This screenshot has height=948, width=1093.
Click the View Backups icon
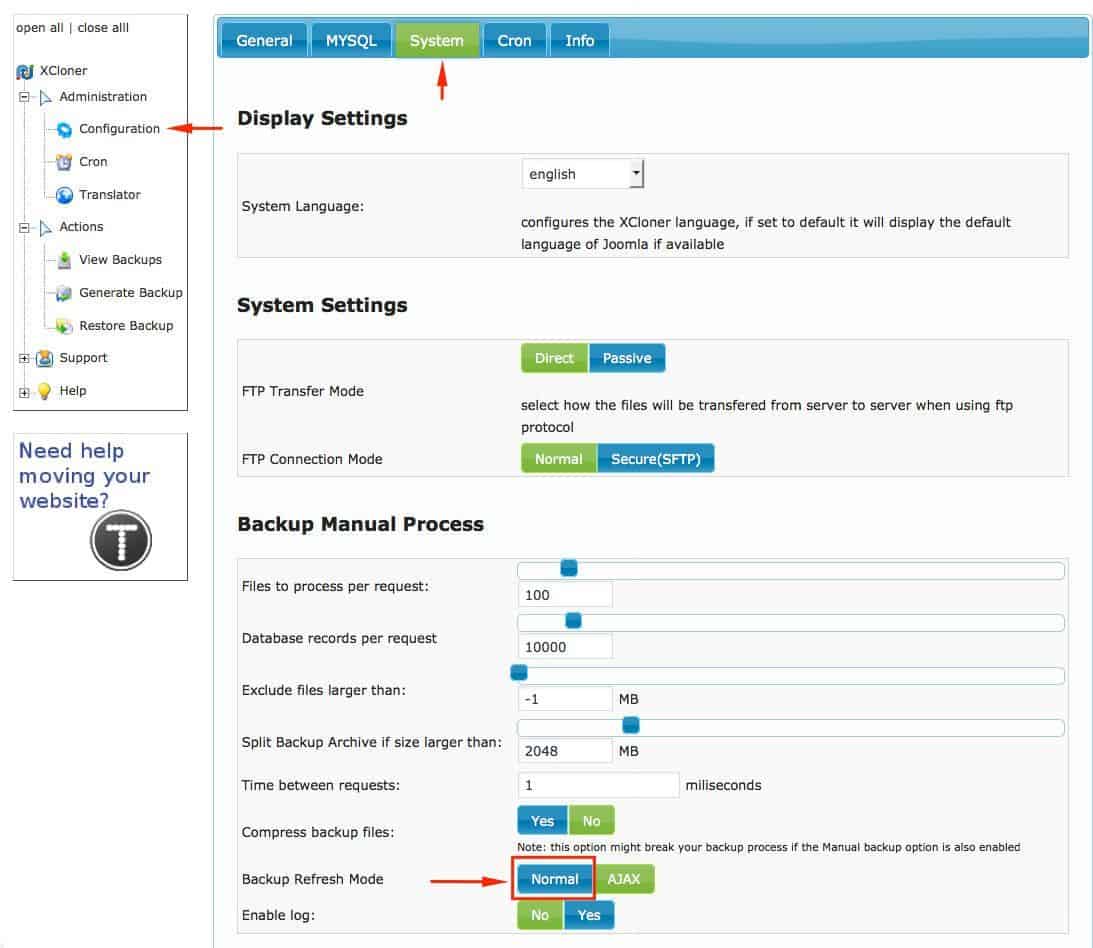click(x=64, y=260)
